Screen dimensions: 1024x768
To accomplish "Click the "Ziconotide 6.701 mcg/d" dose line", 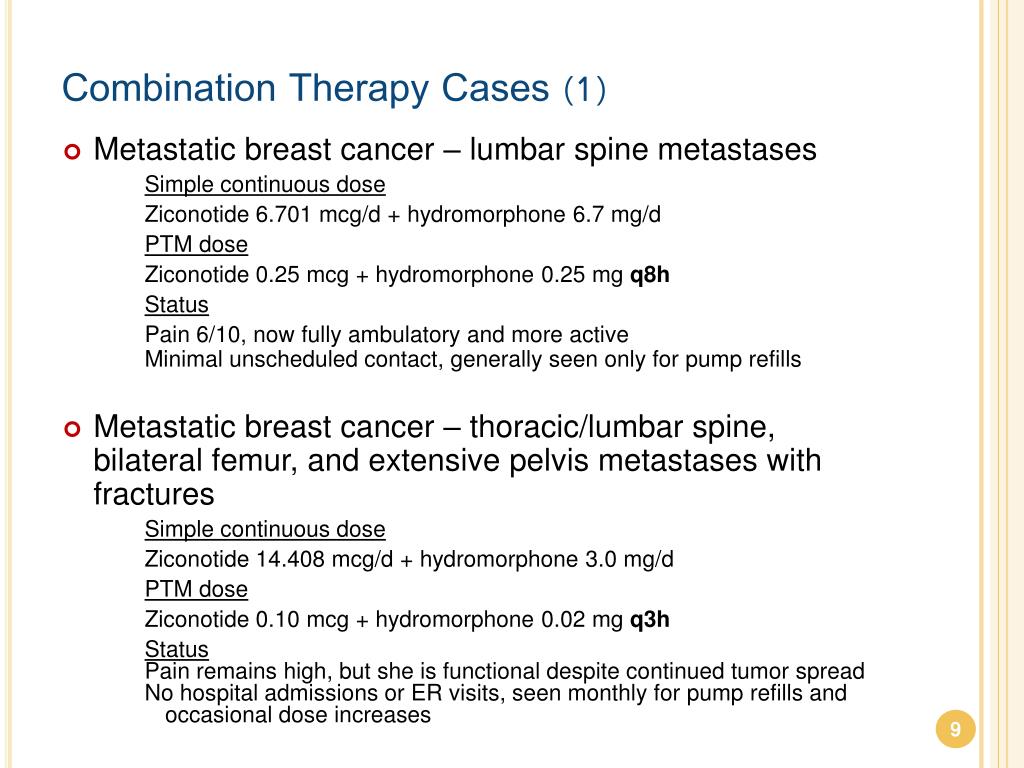I will coord(403,215).
